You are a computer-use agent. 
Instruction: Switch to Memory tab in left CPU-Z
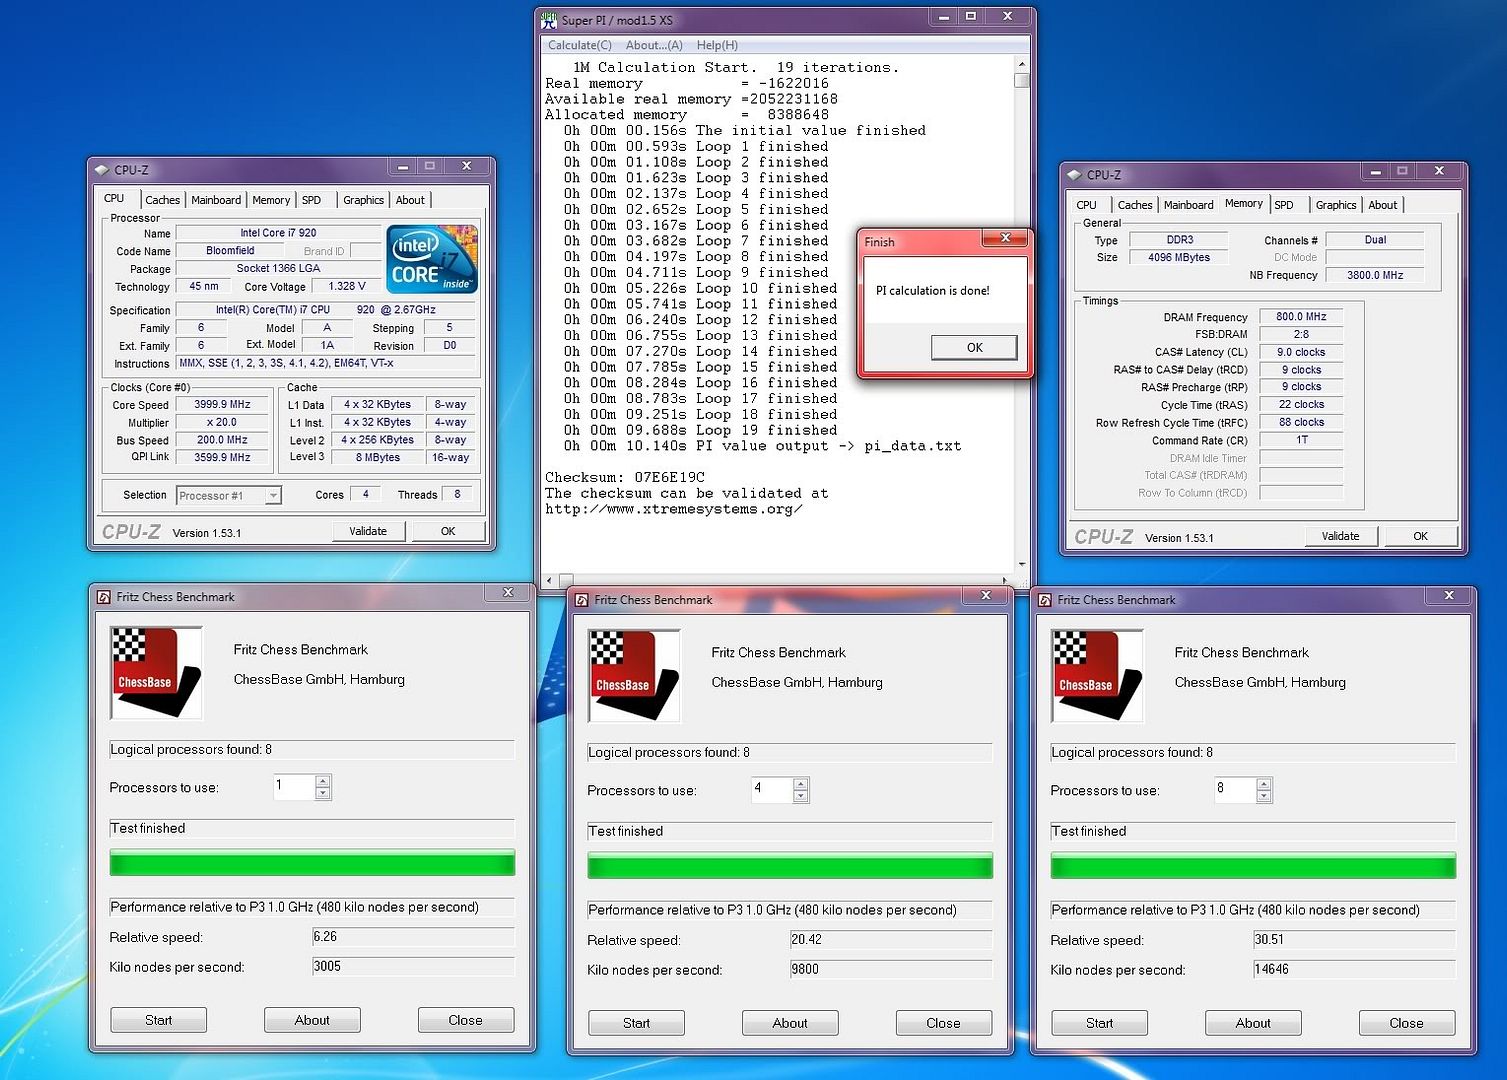point(271,200)
